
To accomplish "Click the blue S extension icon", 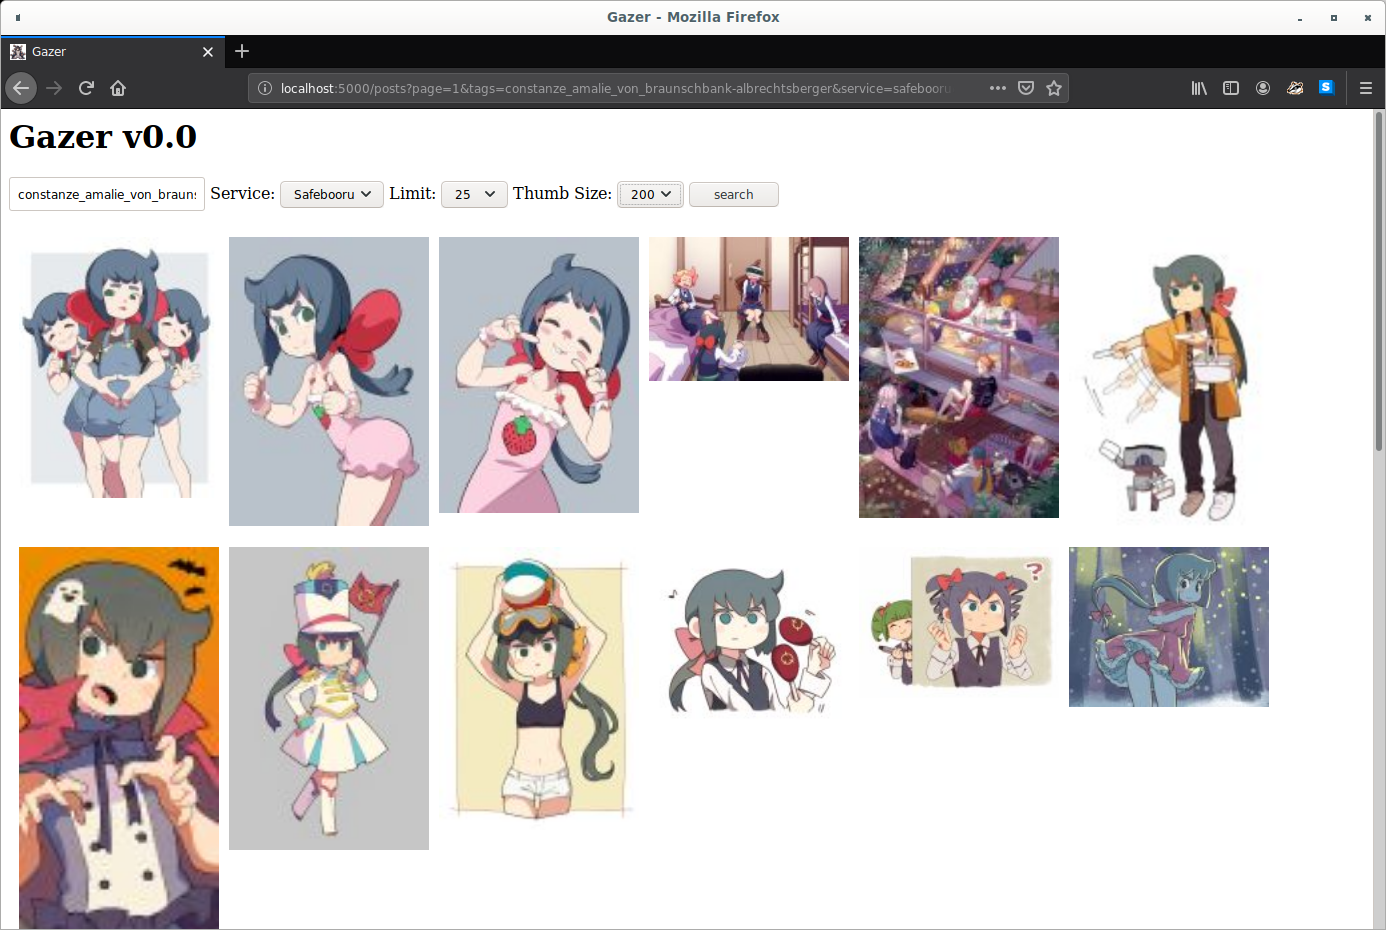I will click(x=1327, y=88).
